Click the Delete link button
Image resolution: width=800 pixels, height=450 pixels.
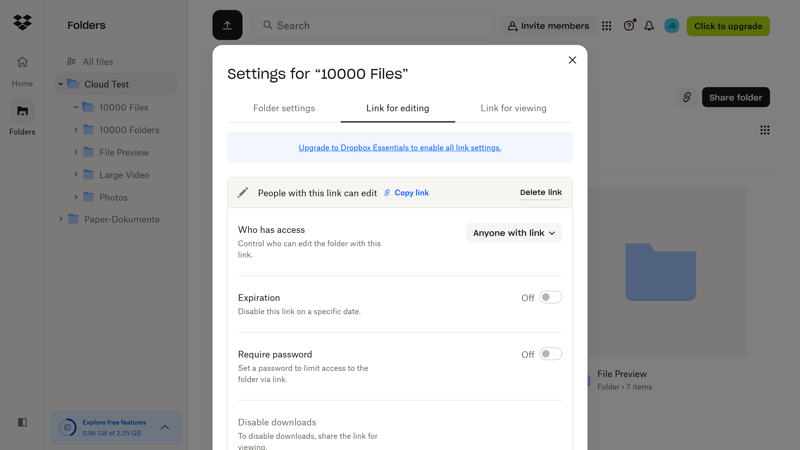coord(541,192)
